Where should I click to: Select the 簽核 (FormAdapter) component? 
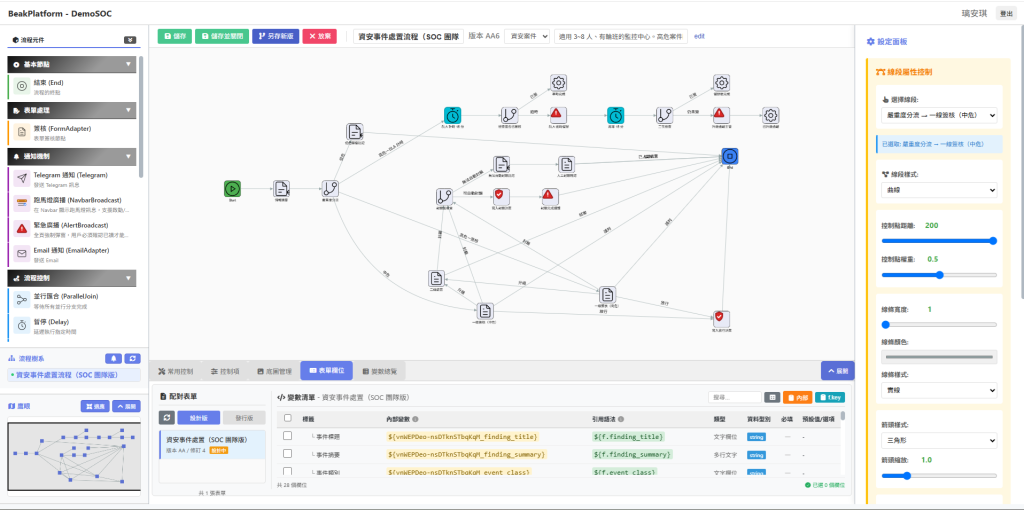coord(74,133)
